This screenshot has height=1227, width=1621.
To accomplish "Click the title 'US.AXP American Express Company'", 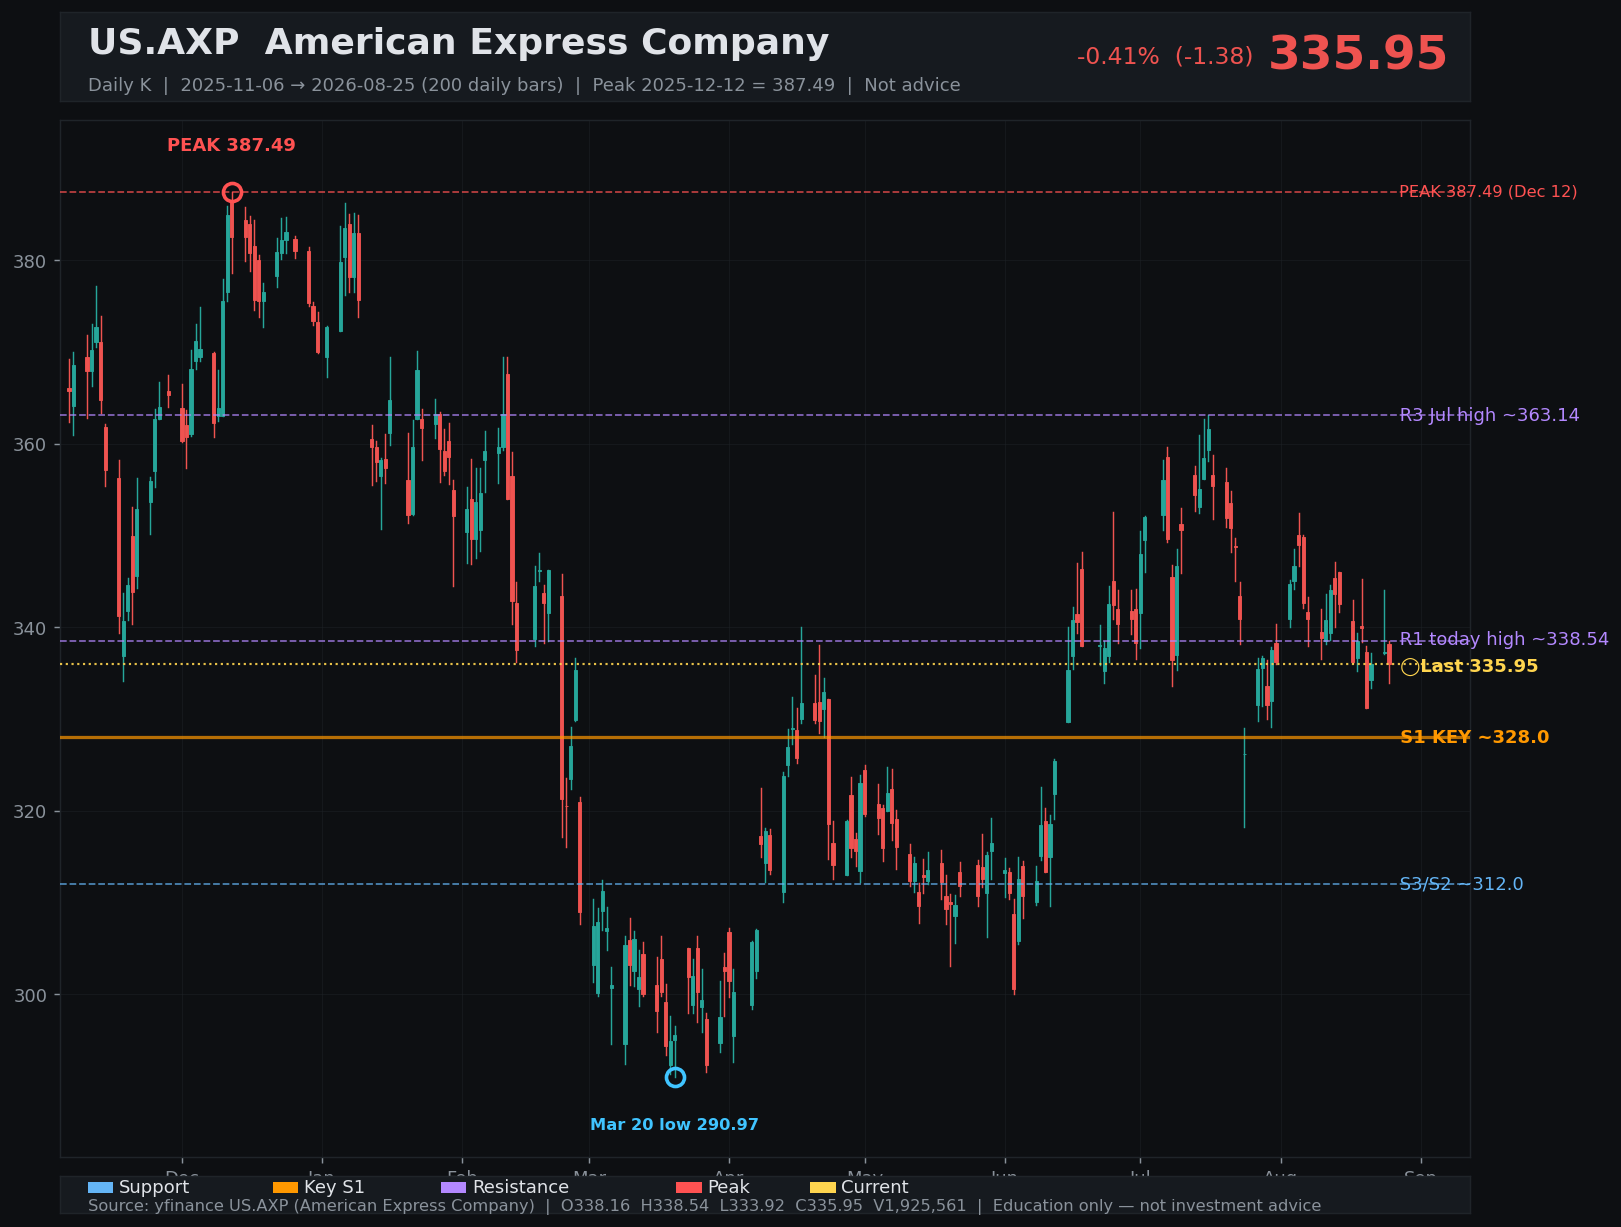I will tap(458, 43).
